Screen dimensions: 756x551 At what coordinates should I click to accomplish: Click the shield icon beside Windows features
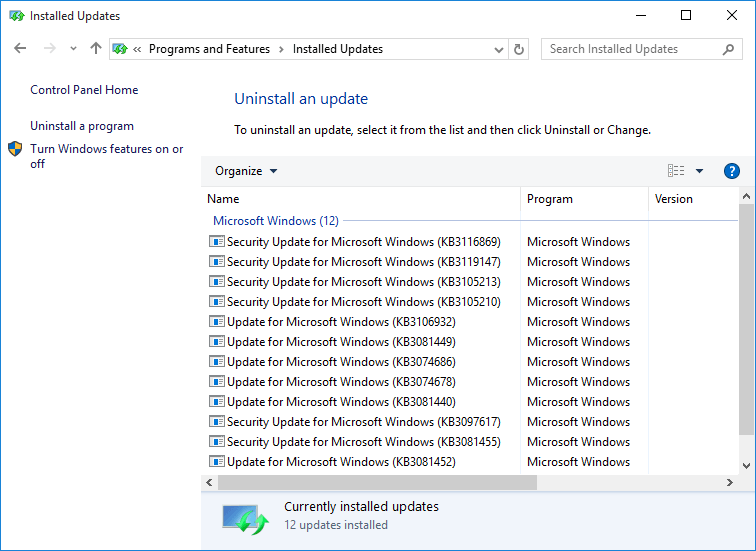tap(15, 149)
